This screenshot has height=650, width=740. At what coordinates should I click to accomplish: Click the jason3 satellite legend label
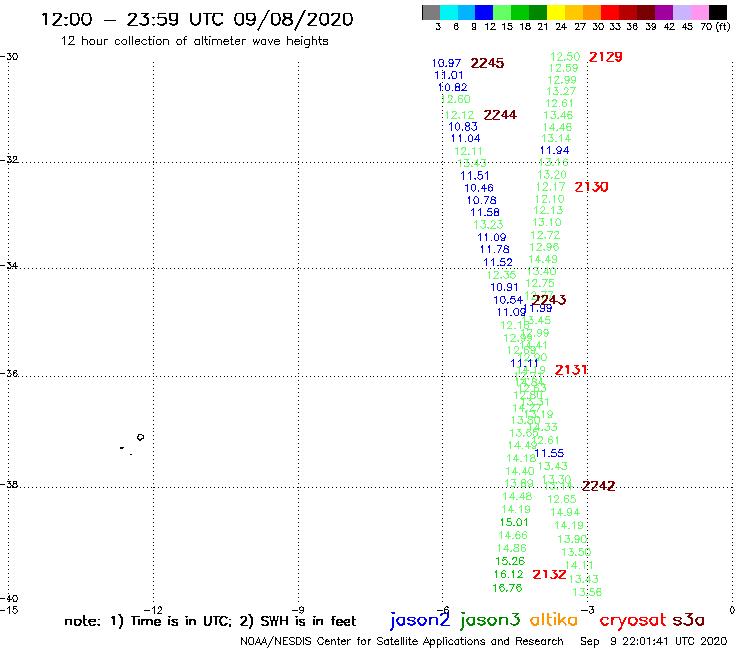point(490,620)
